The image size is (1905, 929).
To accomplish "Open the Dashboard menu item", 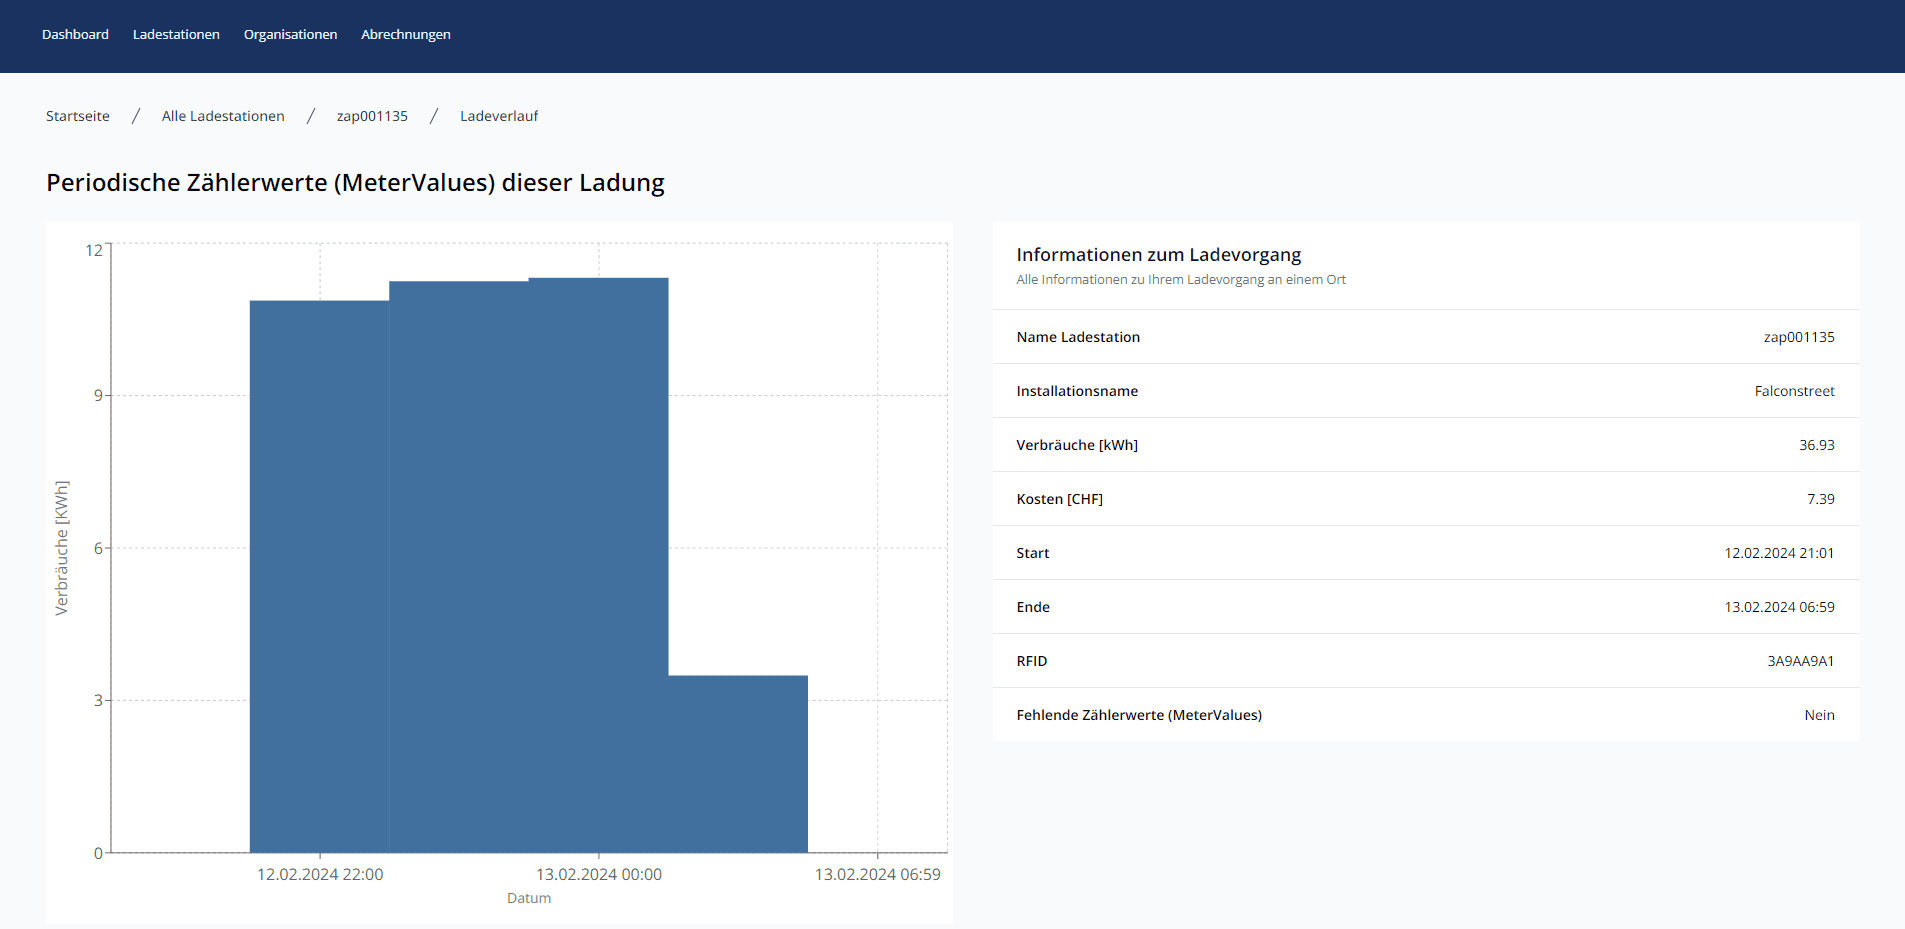I will coord(75,34).
